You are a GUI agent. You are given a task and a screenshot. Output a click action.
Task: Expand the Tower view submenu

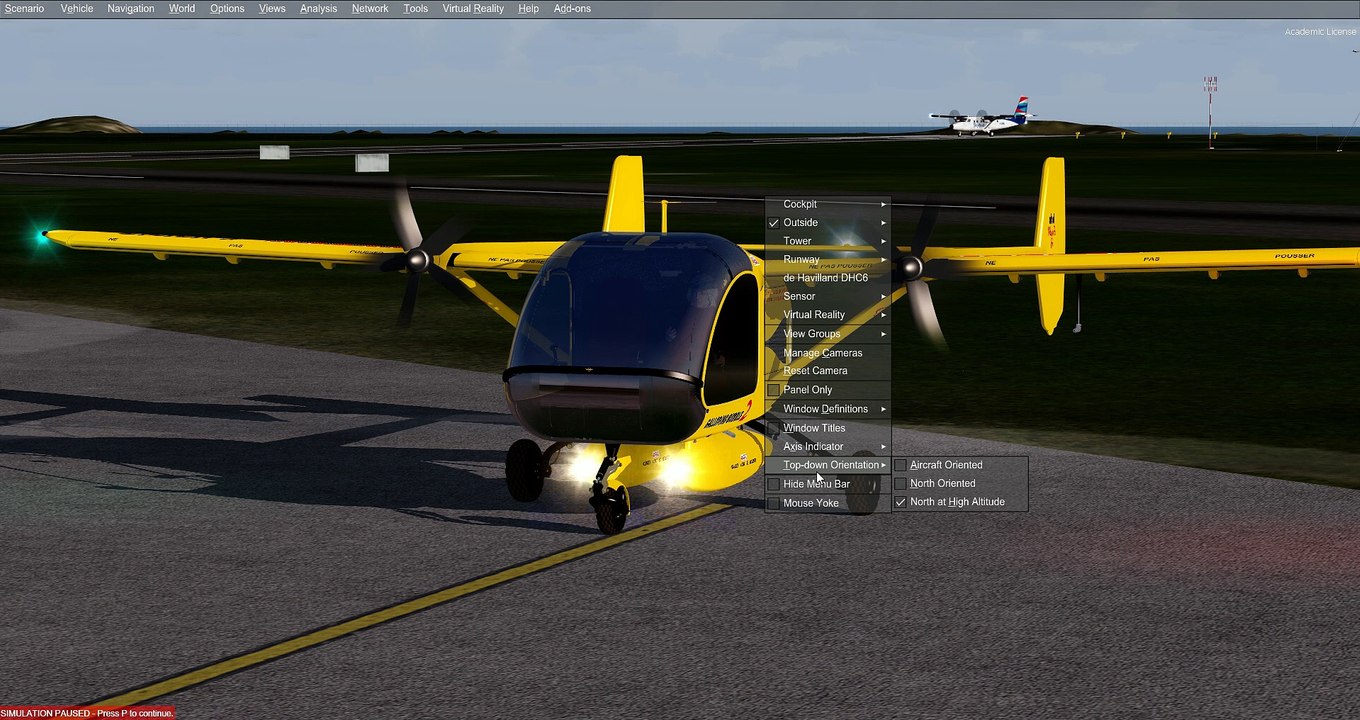[x=828, y=241]
